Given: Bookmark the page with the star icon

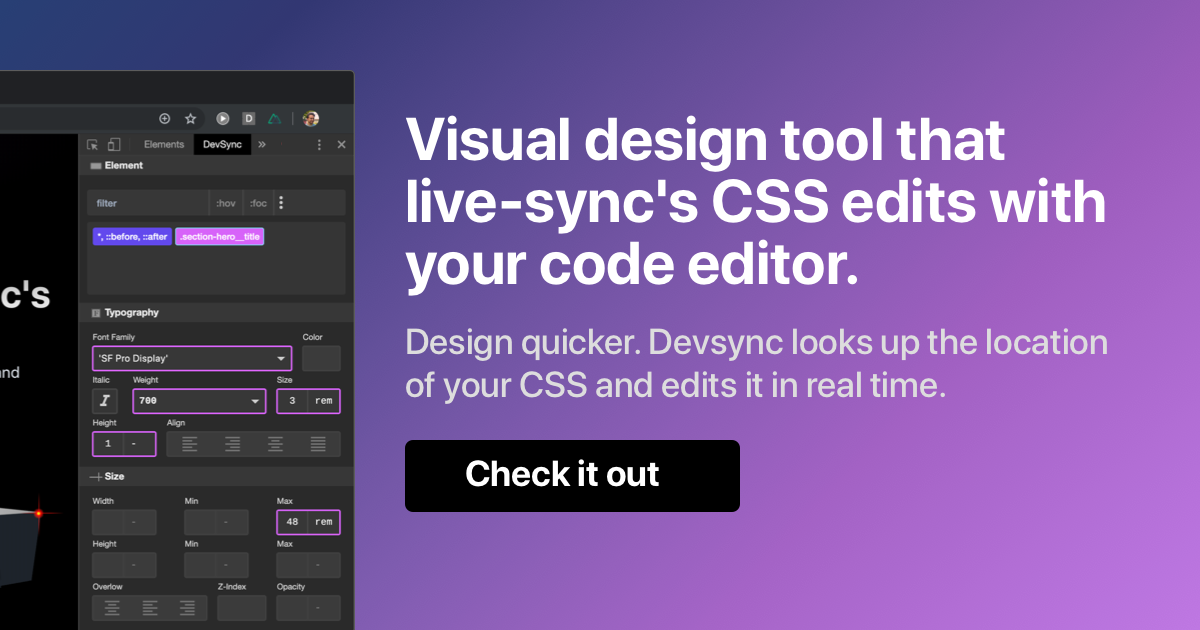Looking at the screenshot, I should [190, 118].
